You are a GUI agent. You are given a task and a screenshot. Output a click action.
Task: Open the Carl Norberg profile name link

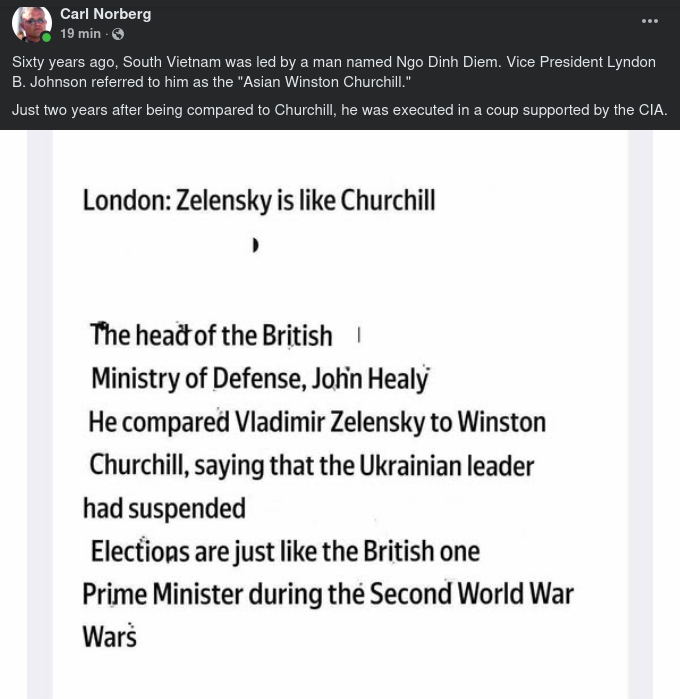tap(105, 14)
